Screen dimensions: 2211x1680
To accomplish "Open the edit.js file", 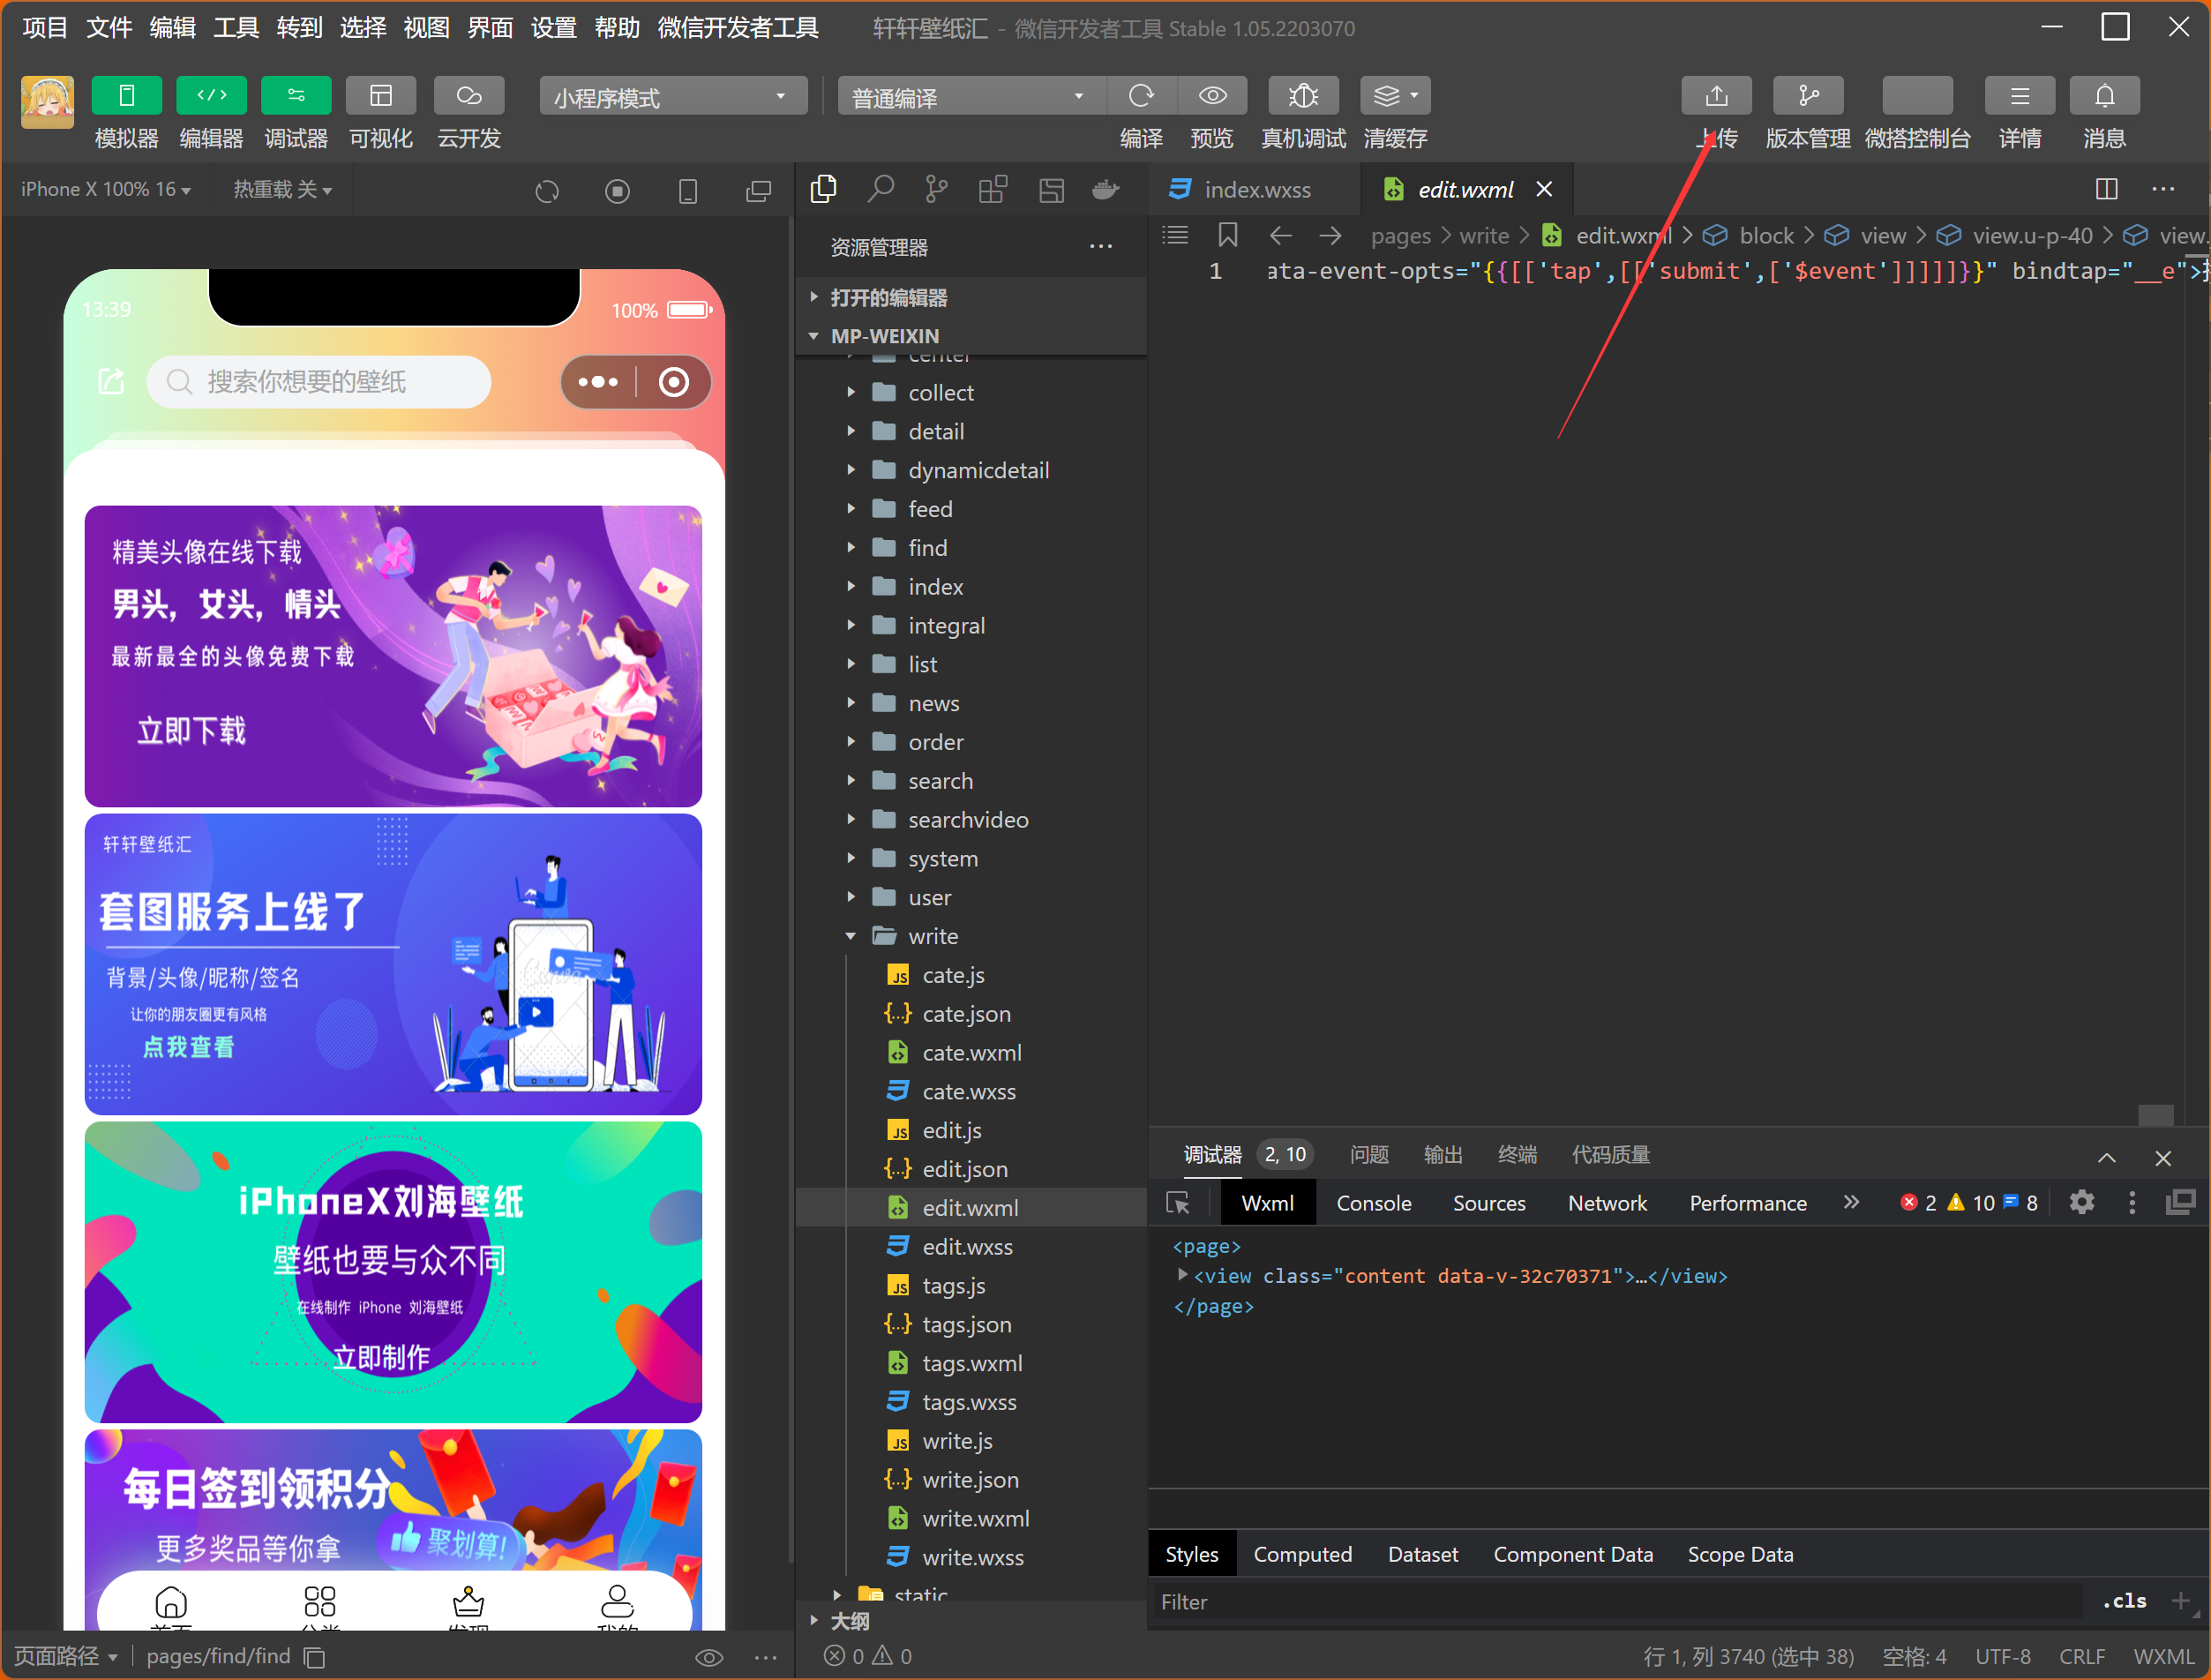I will (972, 1130).
